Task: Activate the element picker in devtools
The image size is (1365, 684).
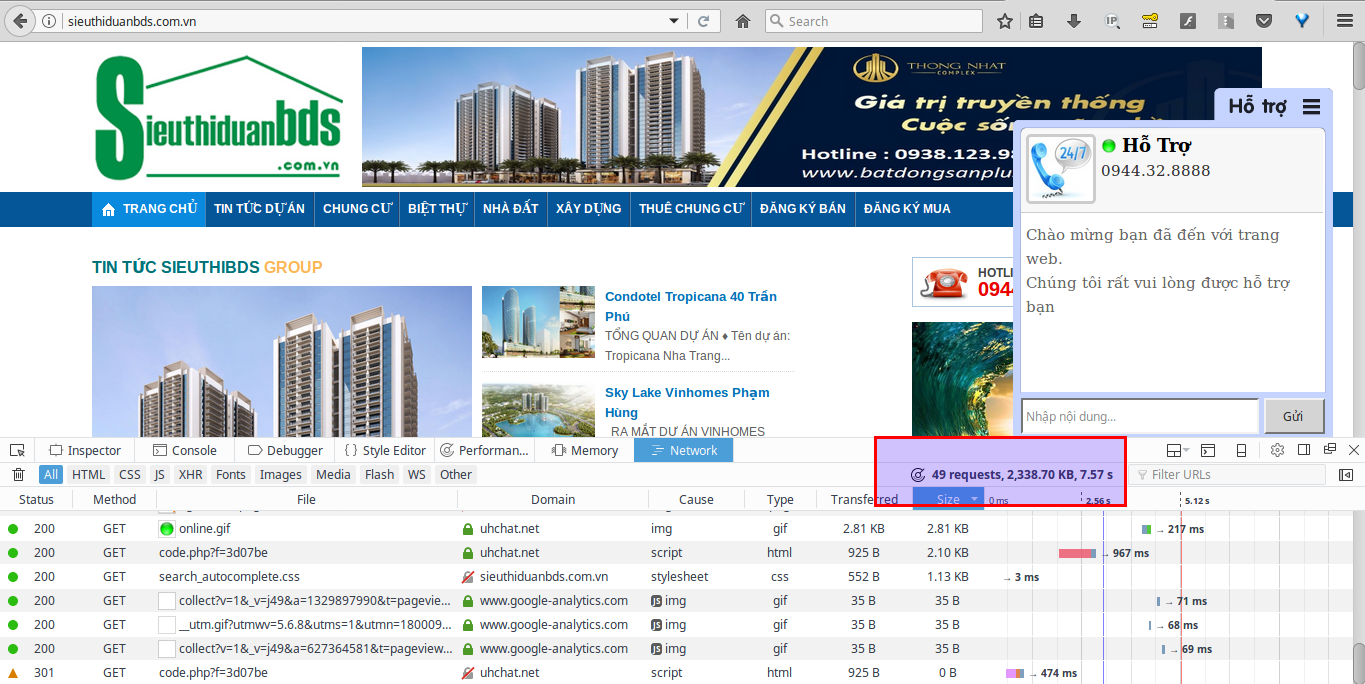Action: (17, 450)
